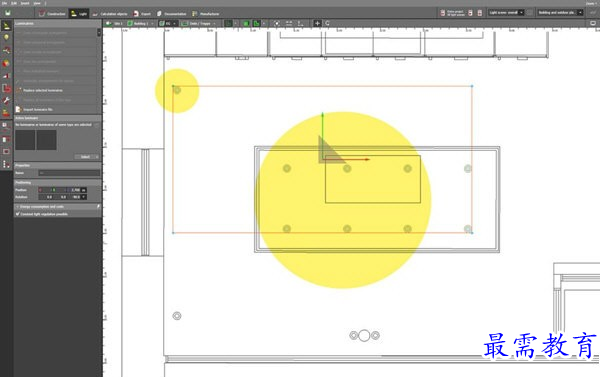Select the luminaire inside the small yellow circle

point(177,90)
